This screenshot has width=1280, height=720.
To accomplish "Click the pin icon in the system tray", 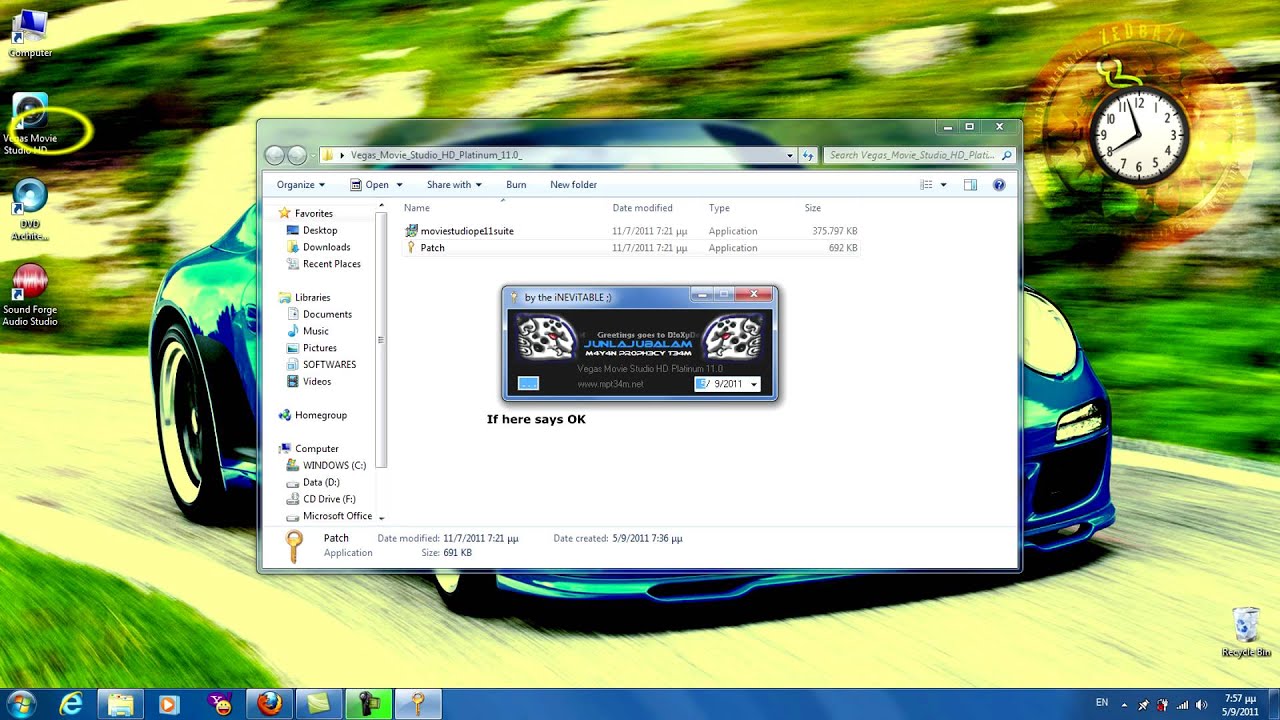I will click(1143, 704).
